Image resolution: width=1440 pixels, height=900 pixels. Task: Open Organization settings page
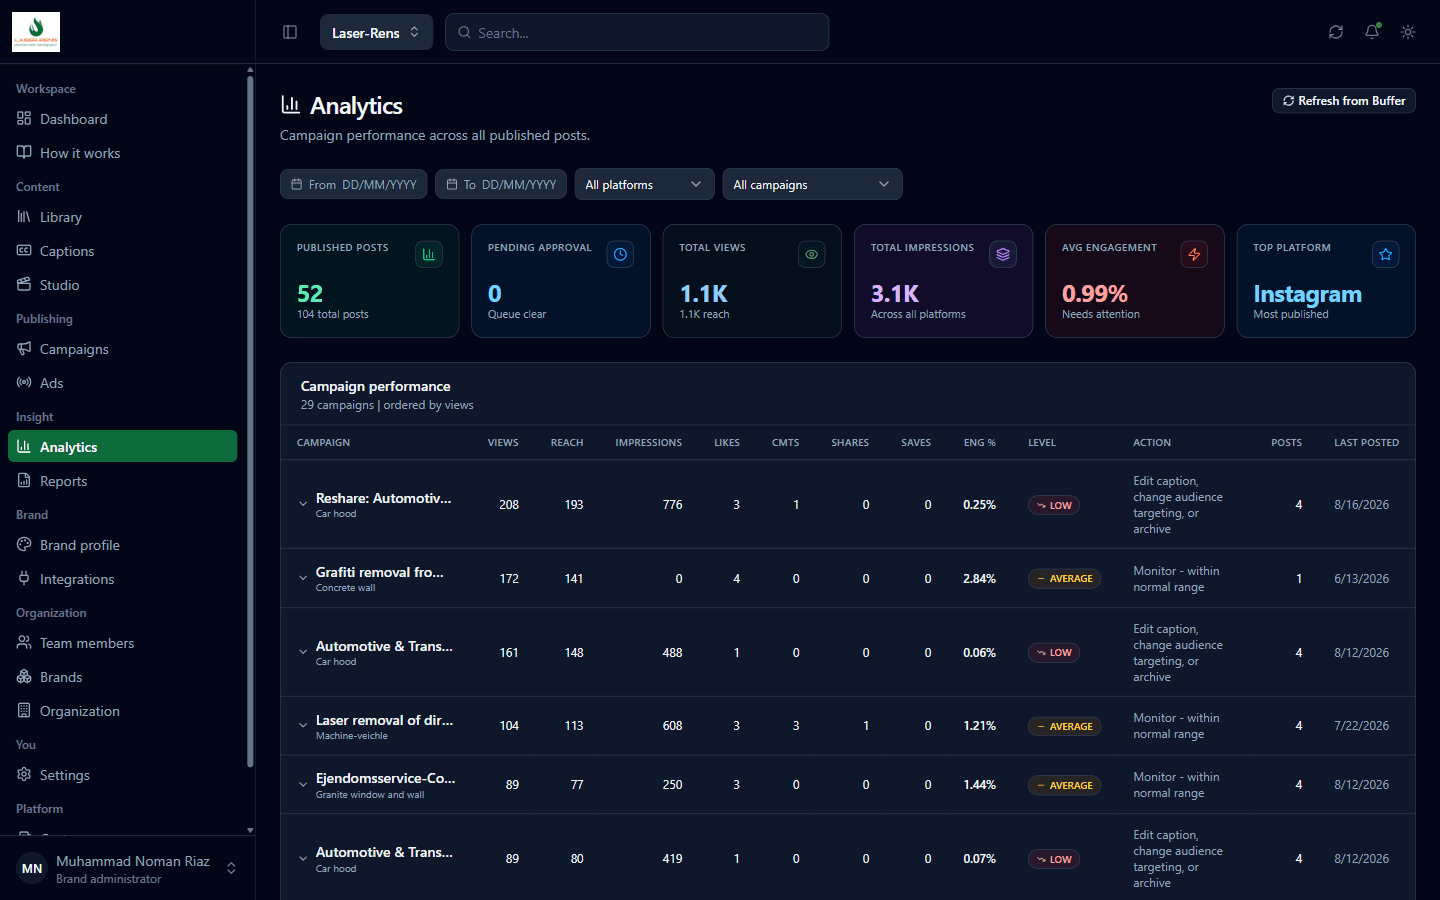click(122, 711)
